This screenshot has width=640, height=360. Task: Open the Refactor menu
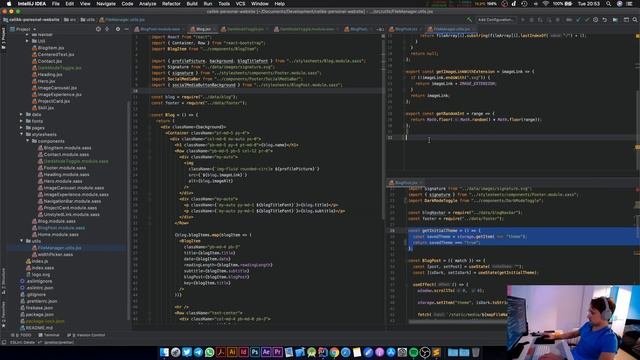click(x=171, y=4)
